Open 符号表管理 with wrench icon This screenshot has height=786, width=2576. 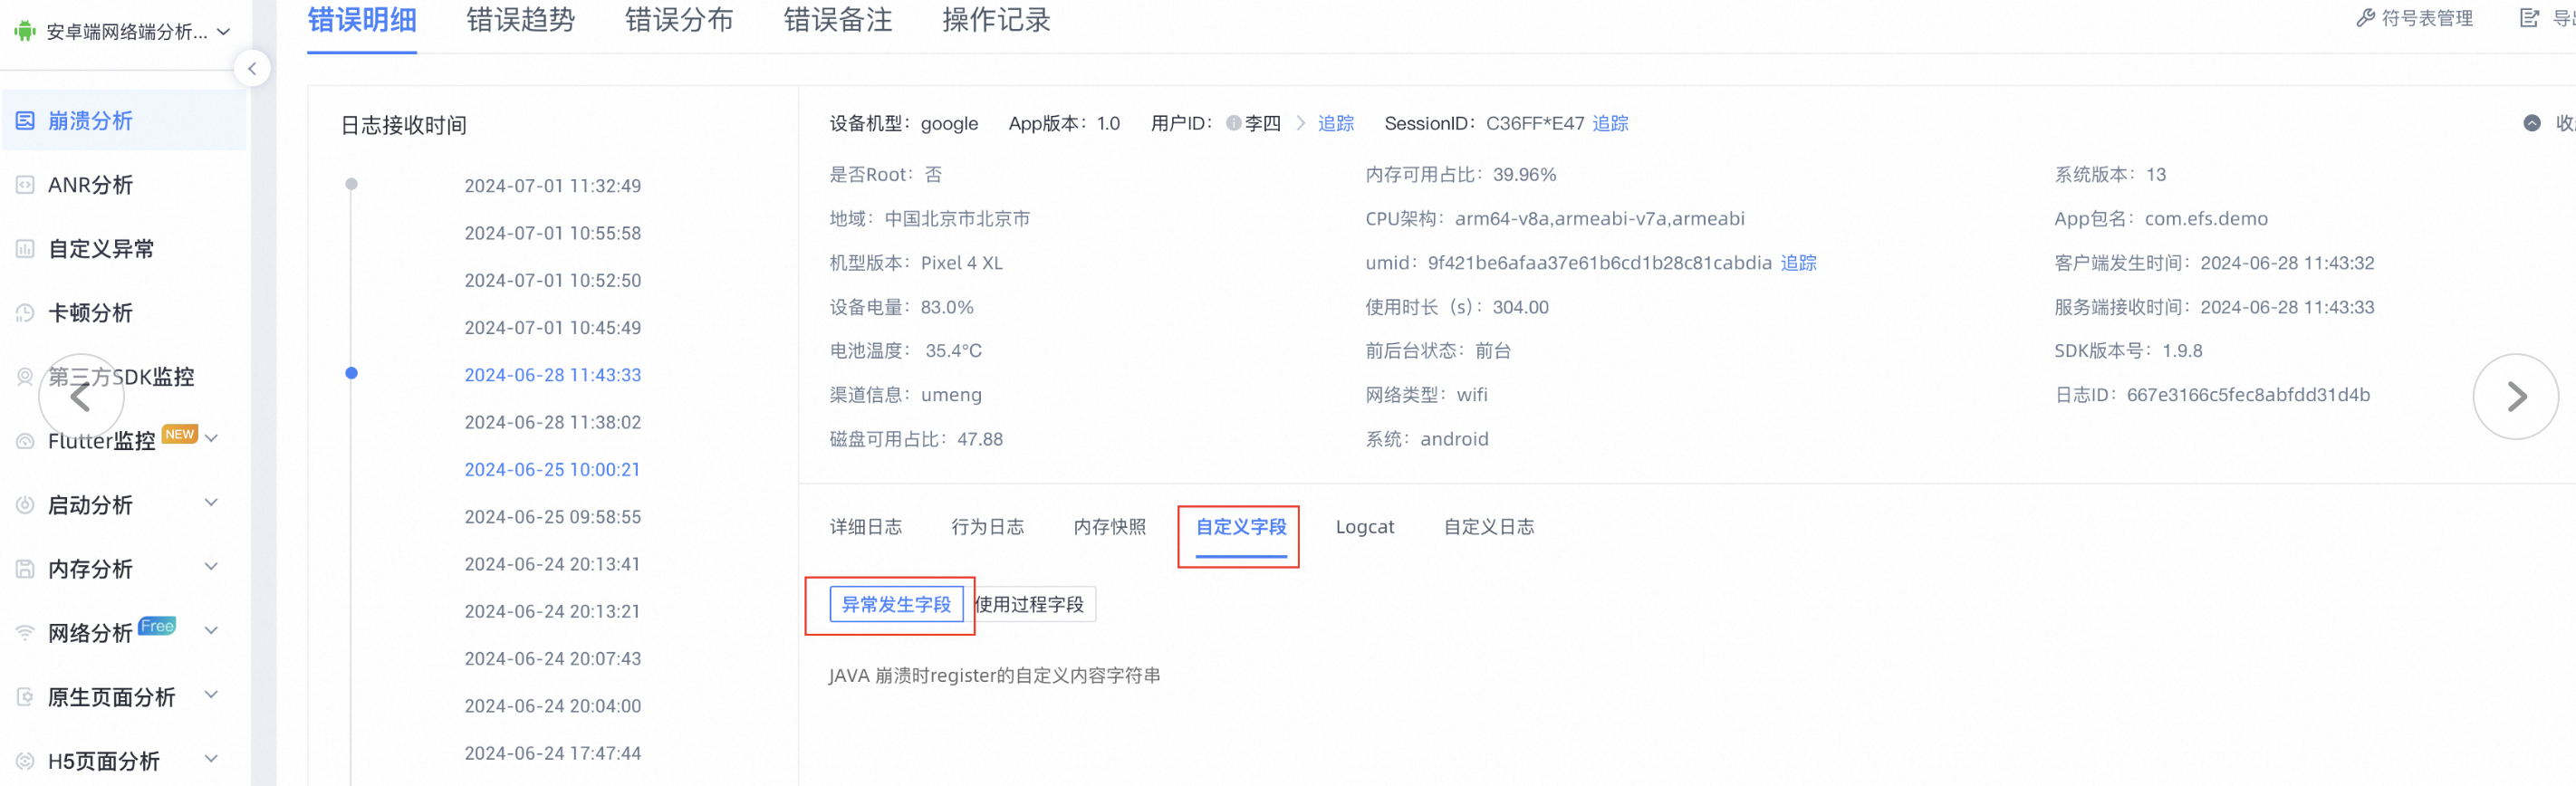click(2415, 18)
